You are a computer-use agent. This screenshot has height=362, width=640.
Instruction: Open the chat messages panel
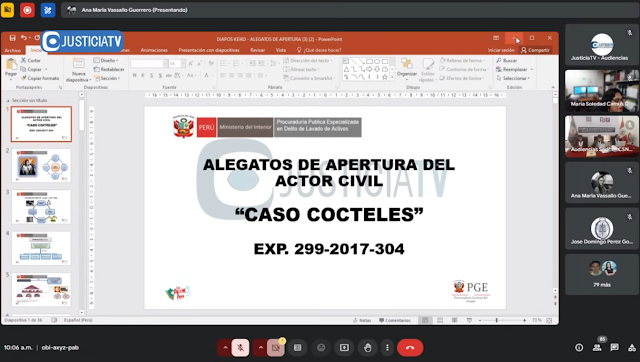[615, 348]
